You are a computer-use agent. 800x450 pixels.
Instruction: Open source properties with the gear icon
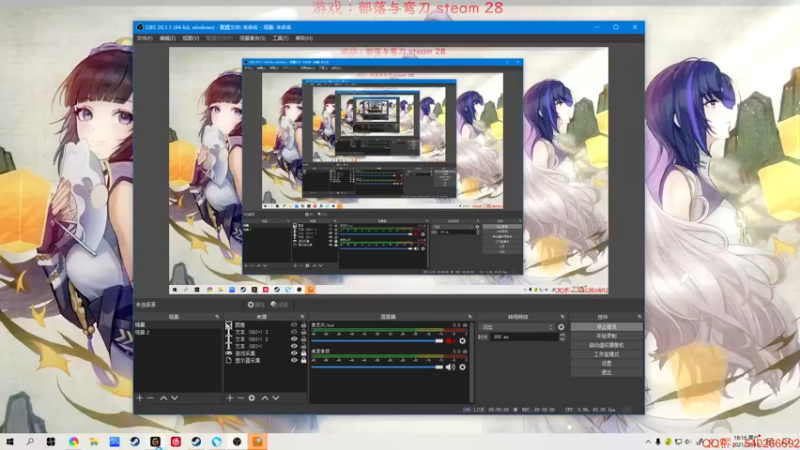click(x=252, y=397)
